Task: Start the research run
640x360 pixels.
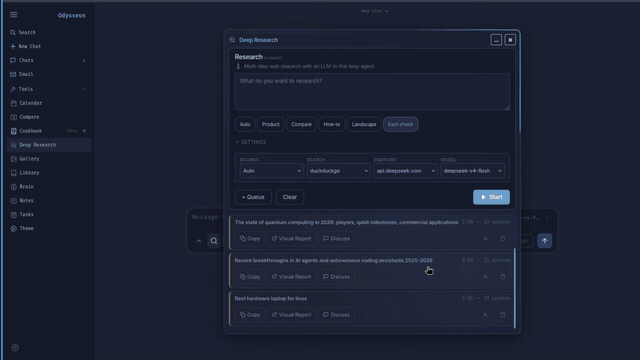Action: point(491,197)
